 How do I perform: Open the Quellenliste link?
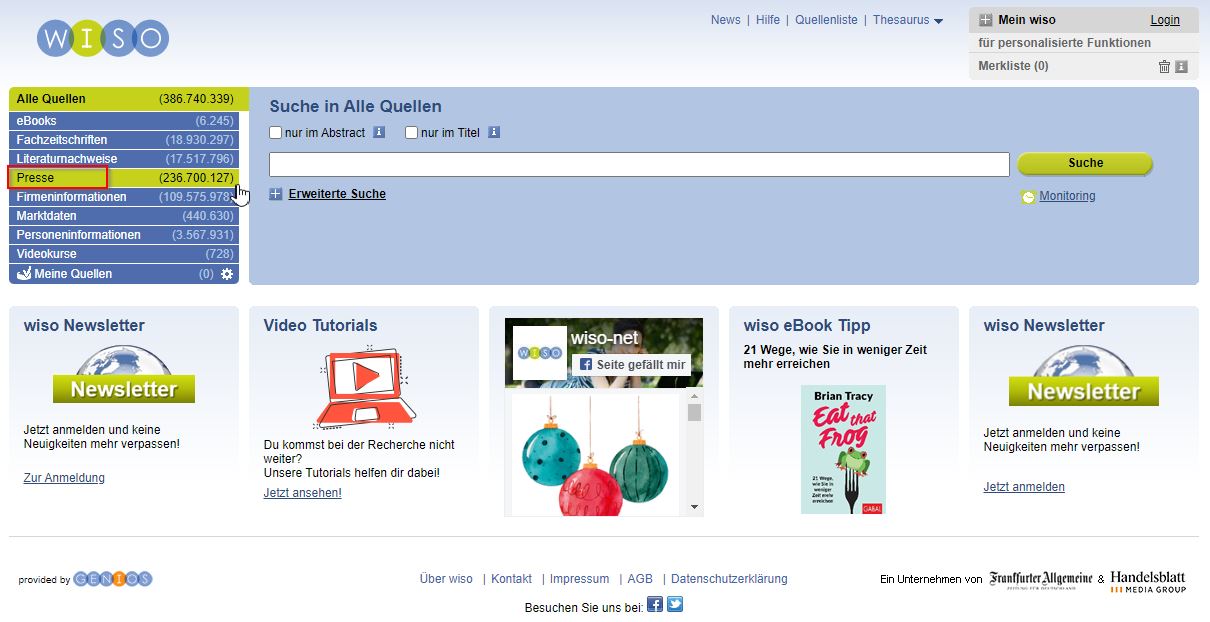[x=826, y=20]
